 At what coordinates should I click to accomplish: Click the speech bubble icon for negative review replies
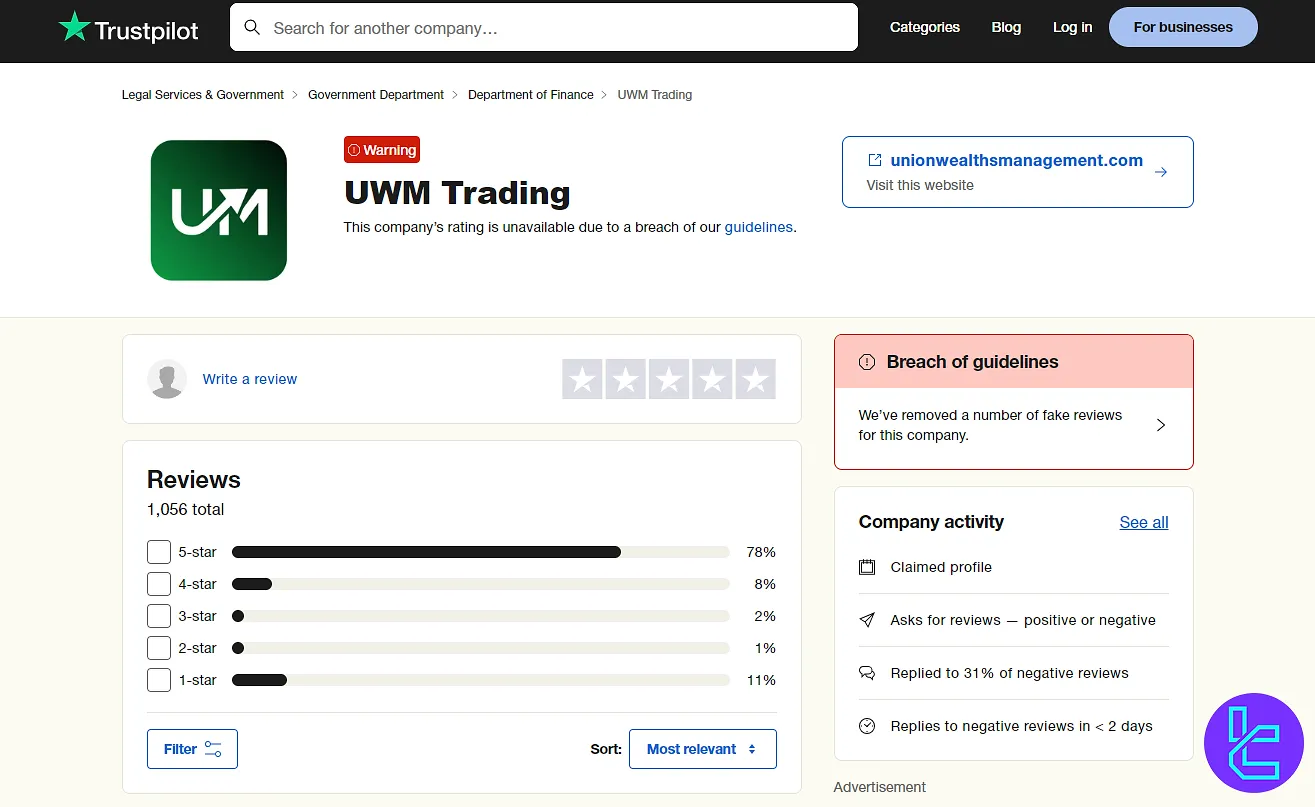[x=867, y=672]
